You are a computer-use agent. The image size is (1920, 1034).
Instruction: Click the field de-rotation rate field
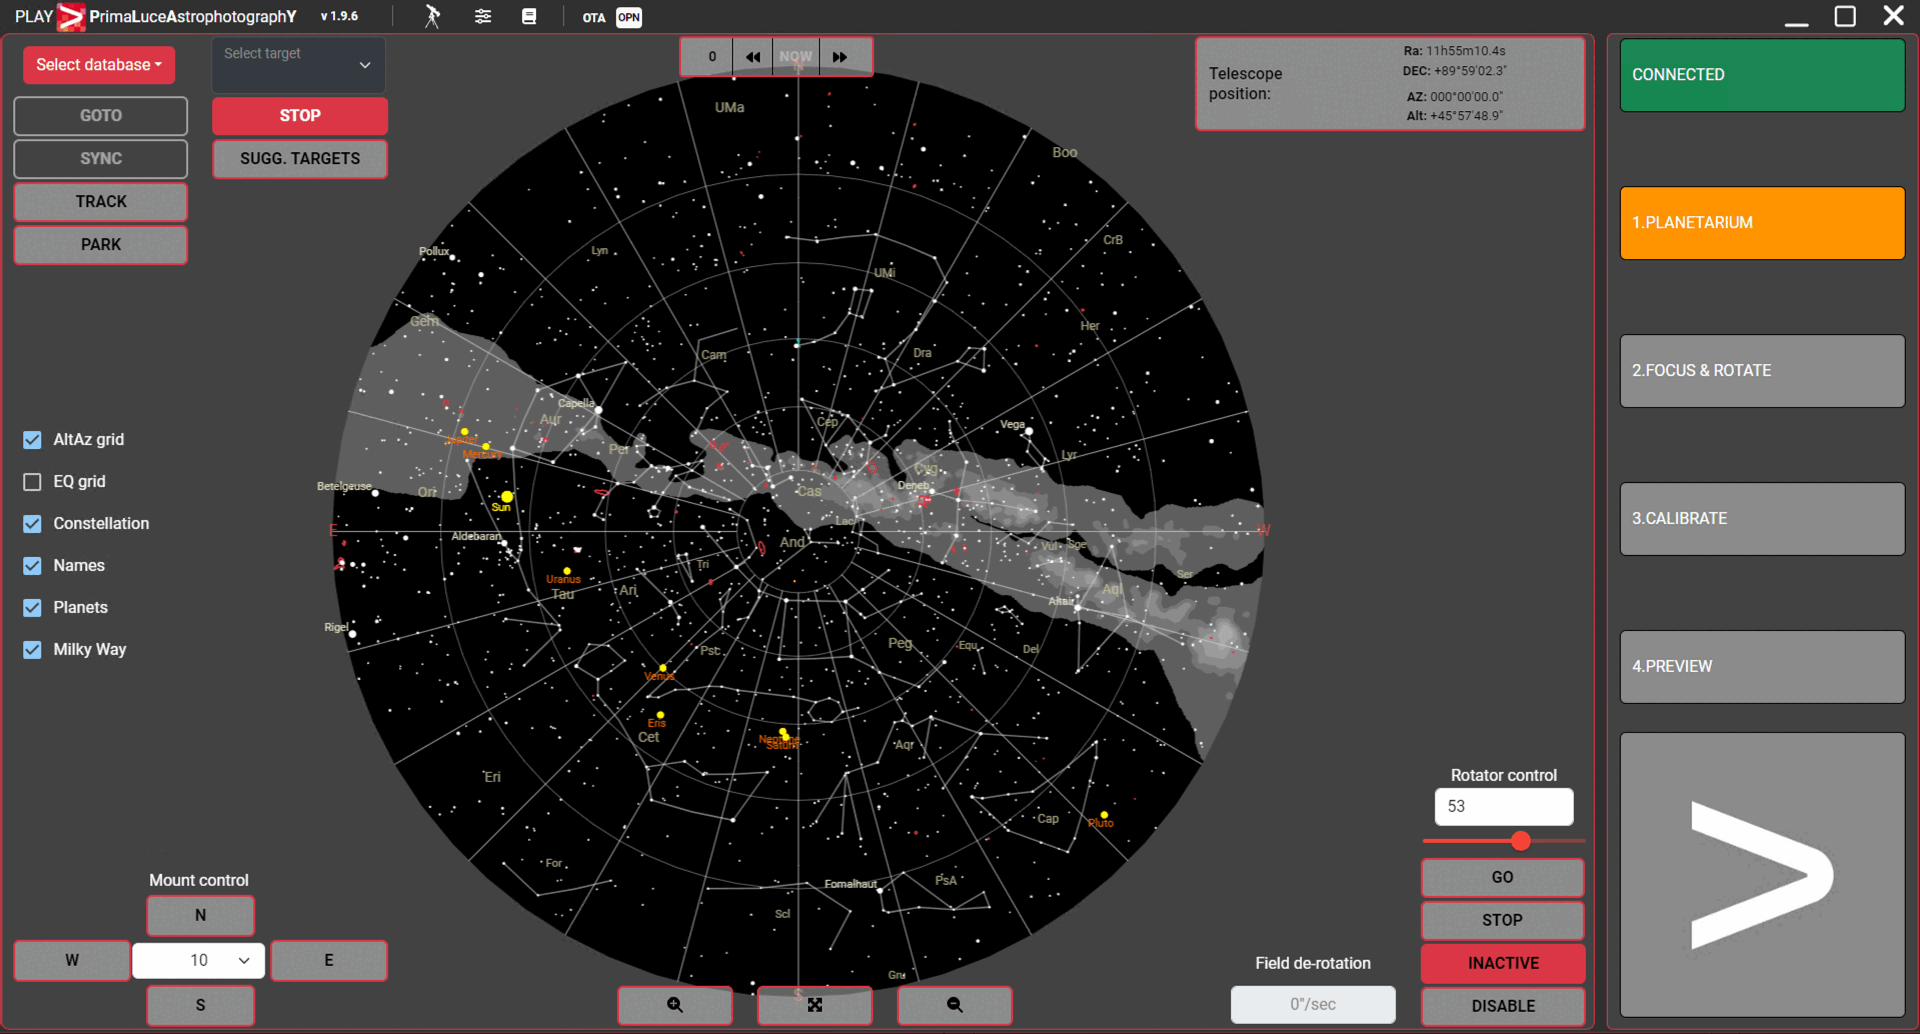[1312, 1005]
